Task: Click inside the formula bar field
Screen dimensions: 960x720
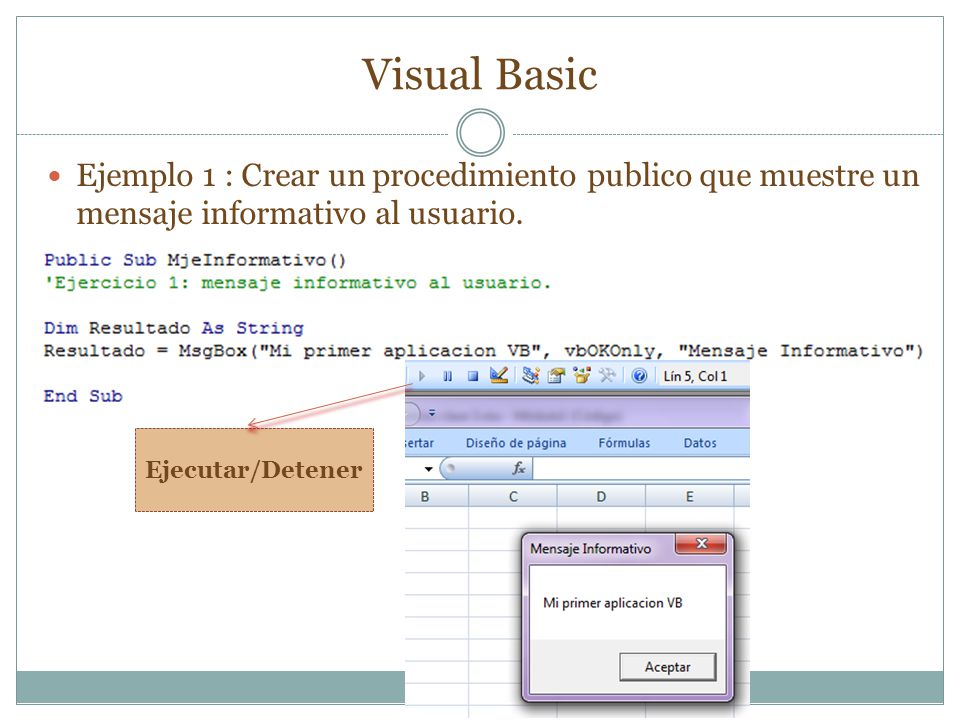Action: pos(641,469)
